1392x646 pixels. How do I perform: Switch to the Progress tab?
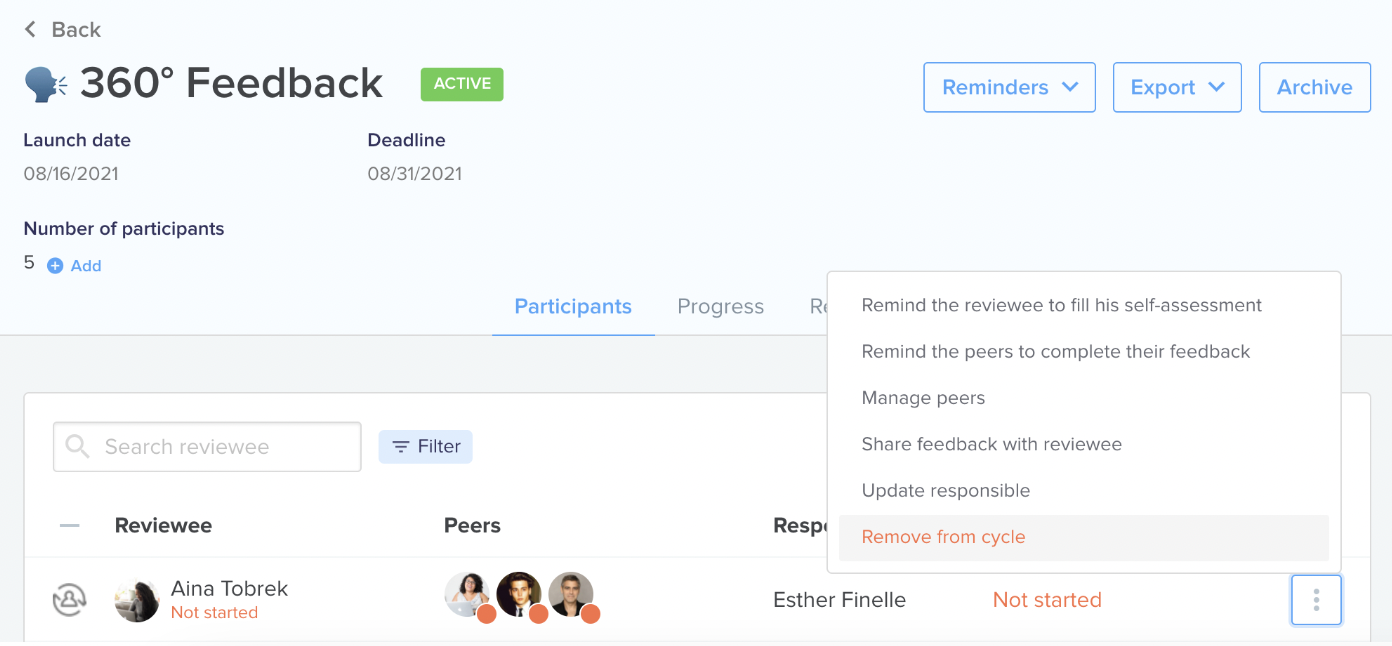point(720,307)
